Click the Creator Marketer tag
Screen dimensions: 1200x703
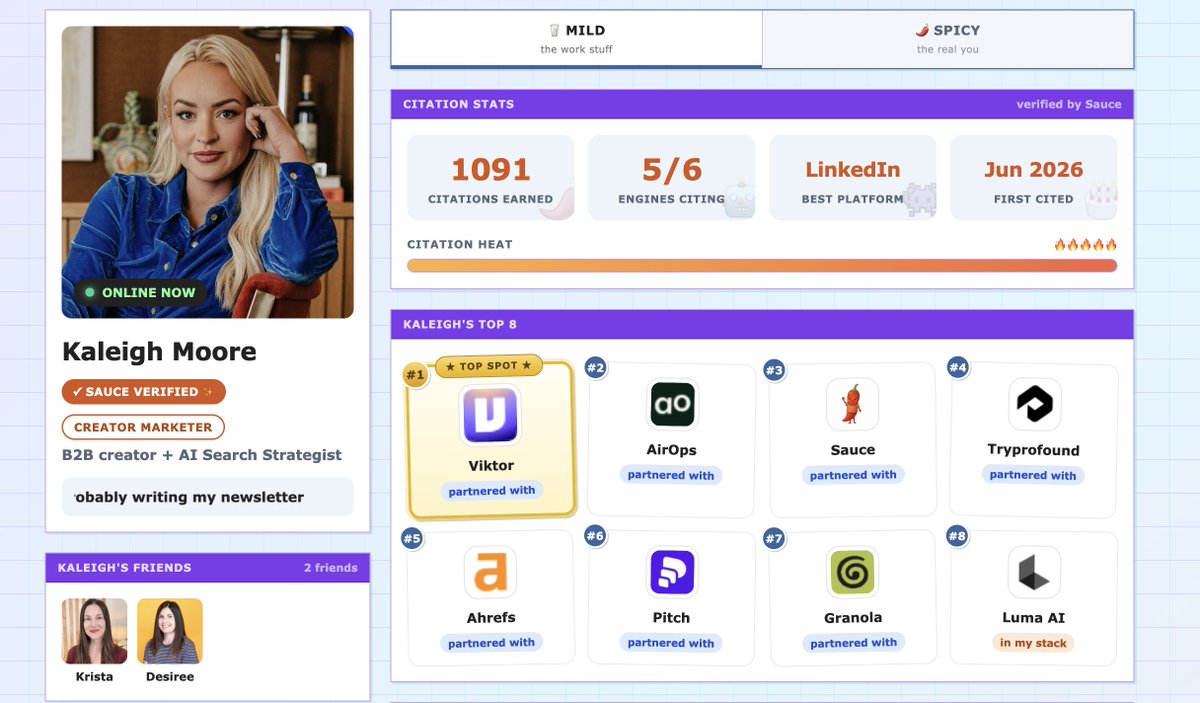pyautogui.click(x=143, y=427)
